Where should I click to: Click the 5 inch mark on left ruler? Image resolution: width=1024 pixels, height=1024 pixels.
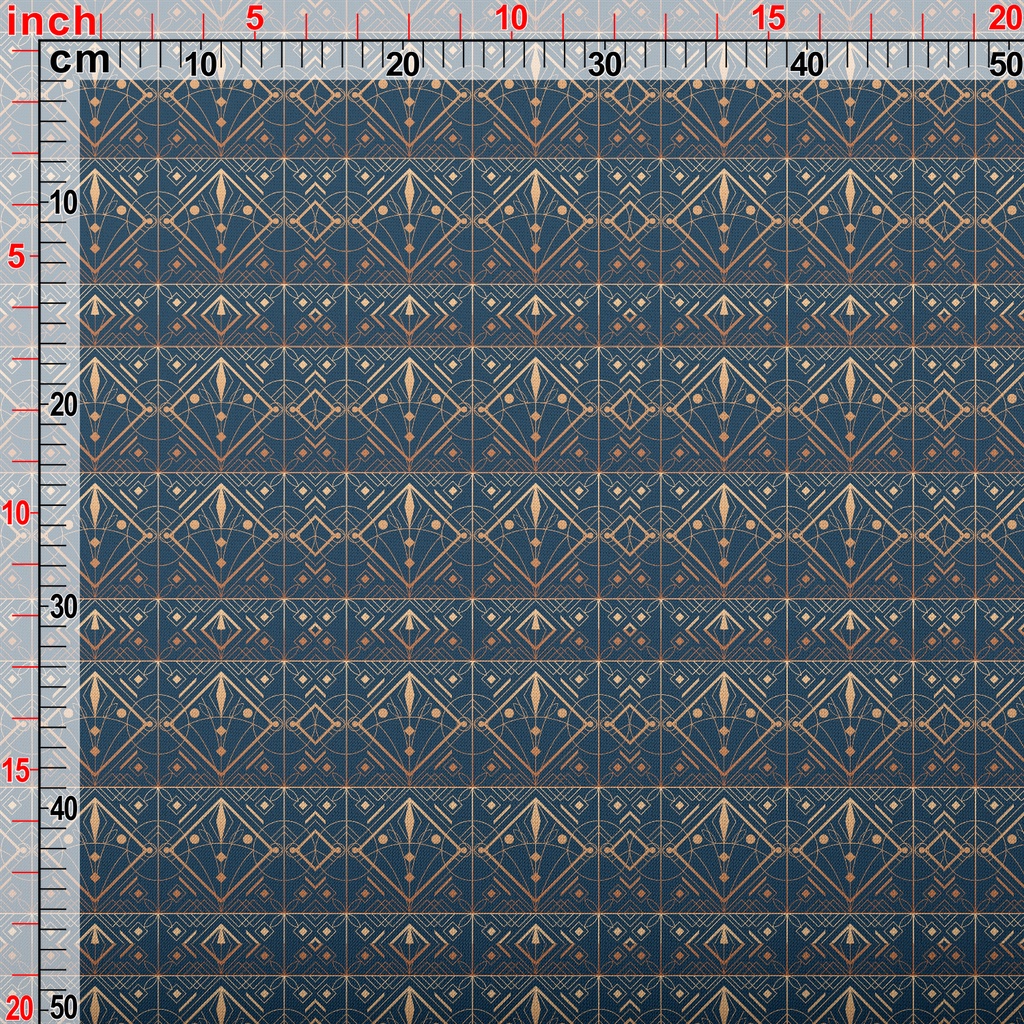click(17, 257)
